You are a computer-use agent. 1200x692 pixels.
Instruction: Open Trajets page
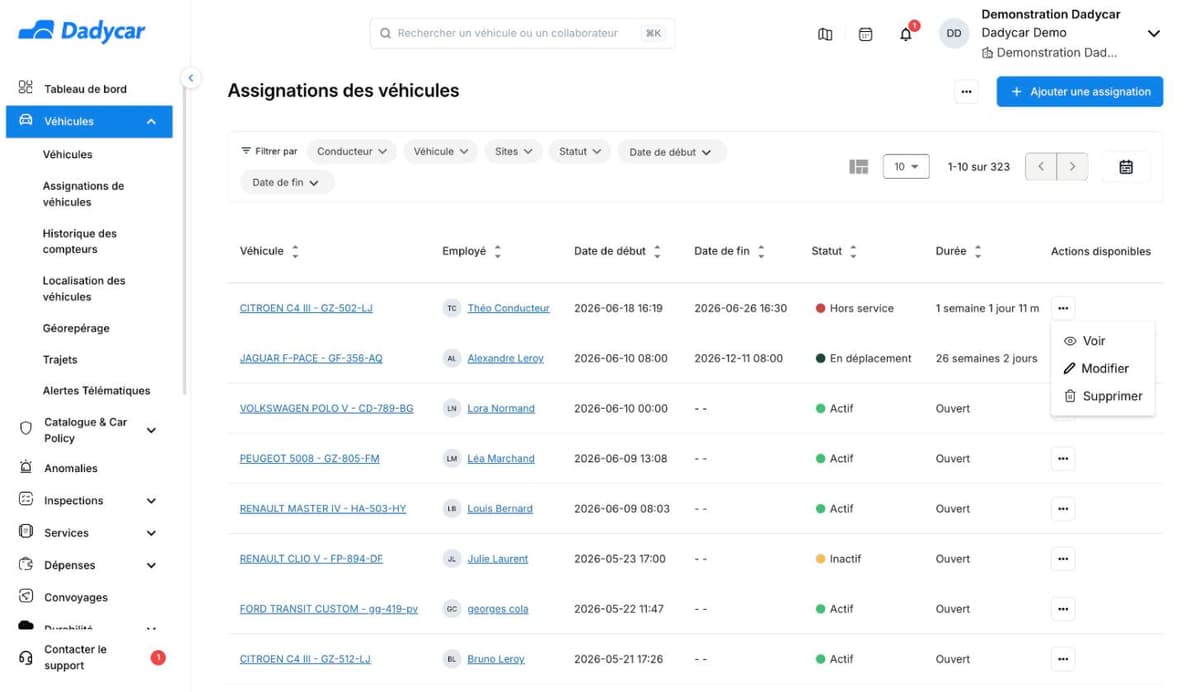pyautogui.click(x=60, y=359)
